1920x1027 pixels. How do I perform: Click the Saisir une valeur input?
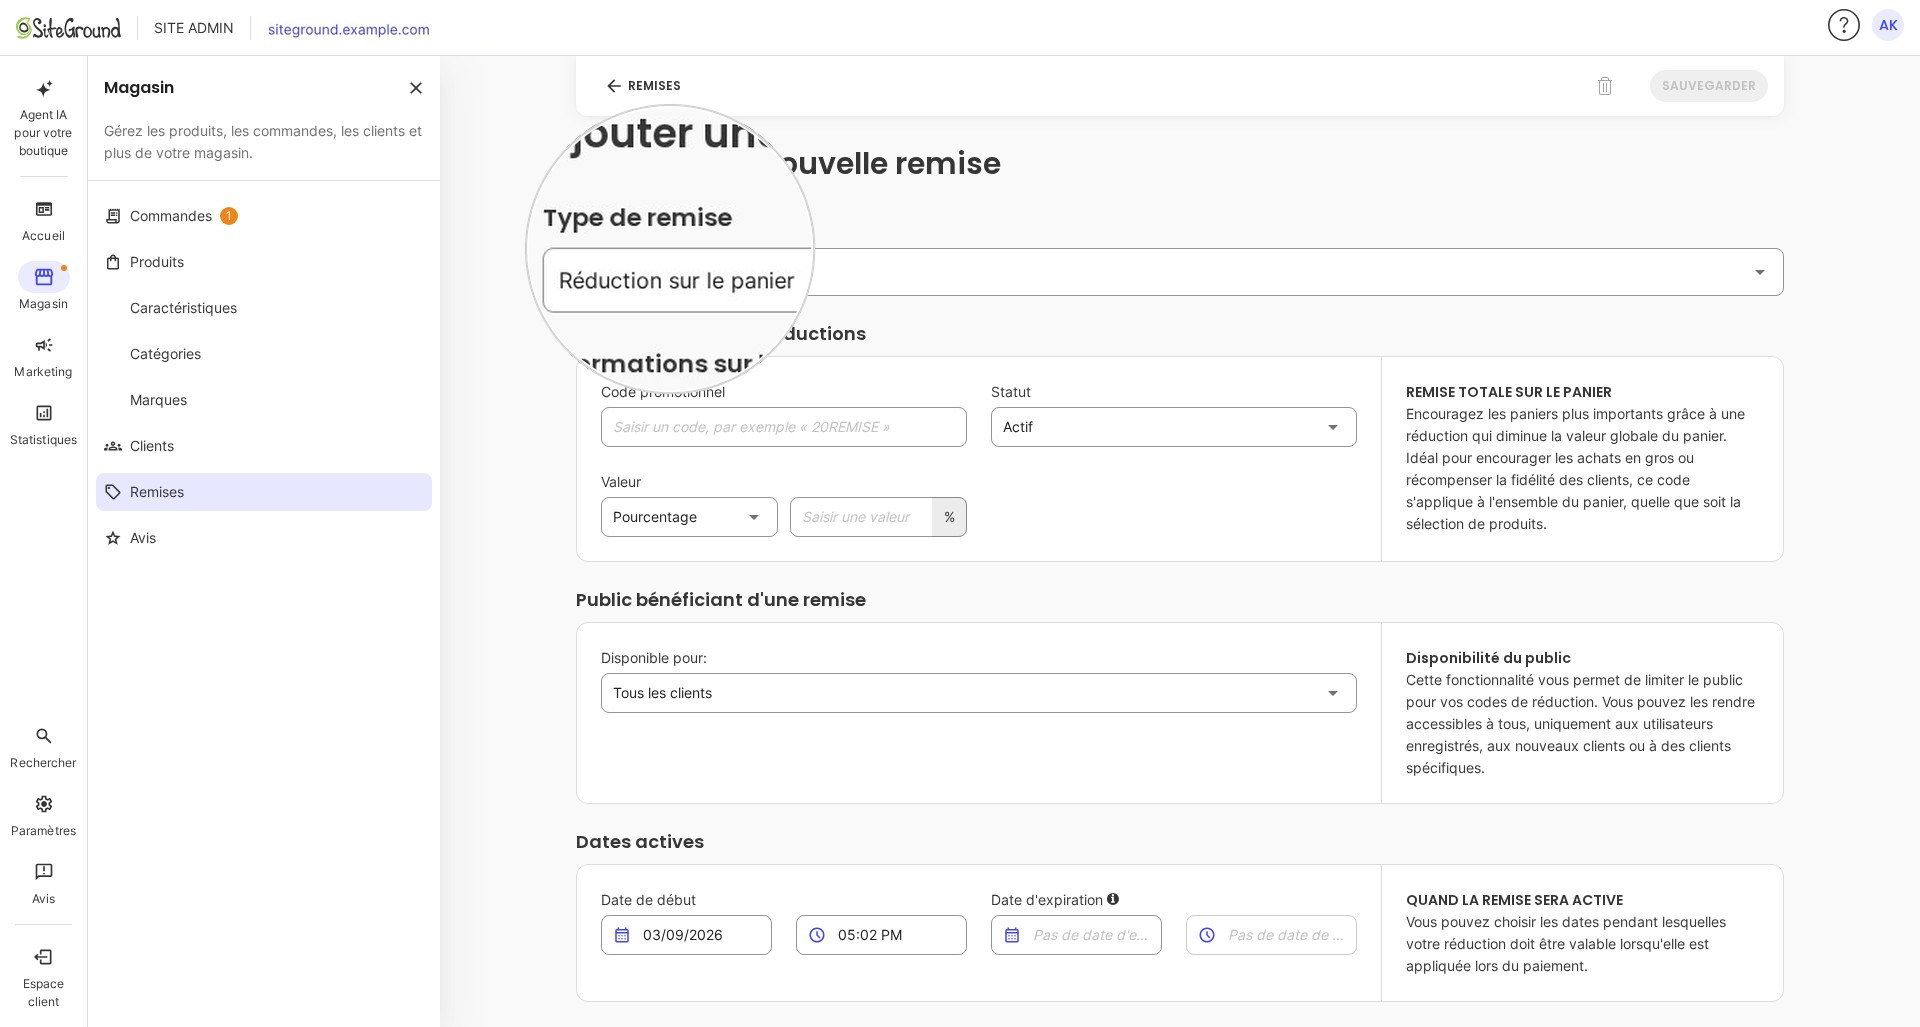[861, 517]
